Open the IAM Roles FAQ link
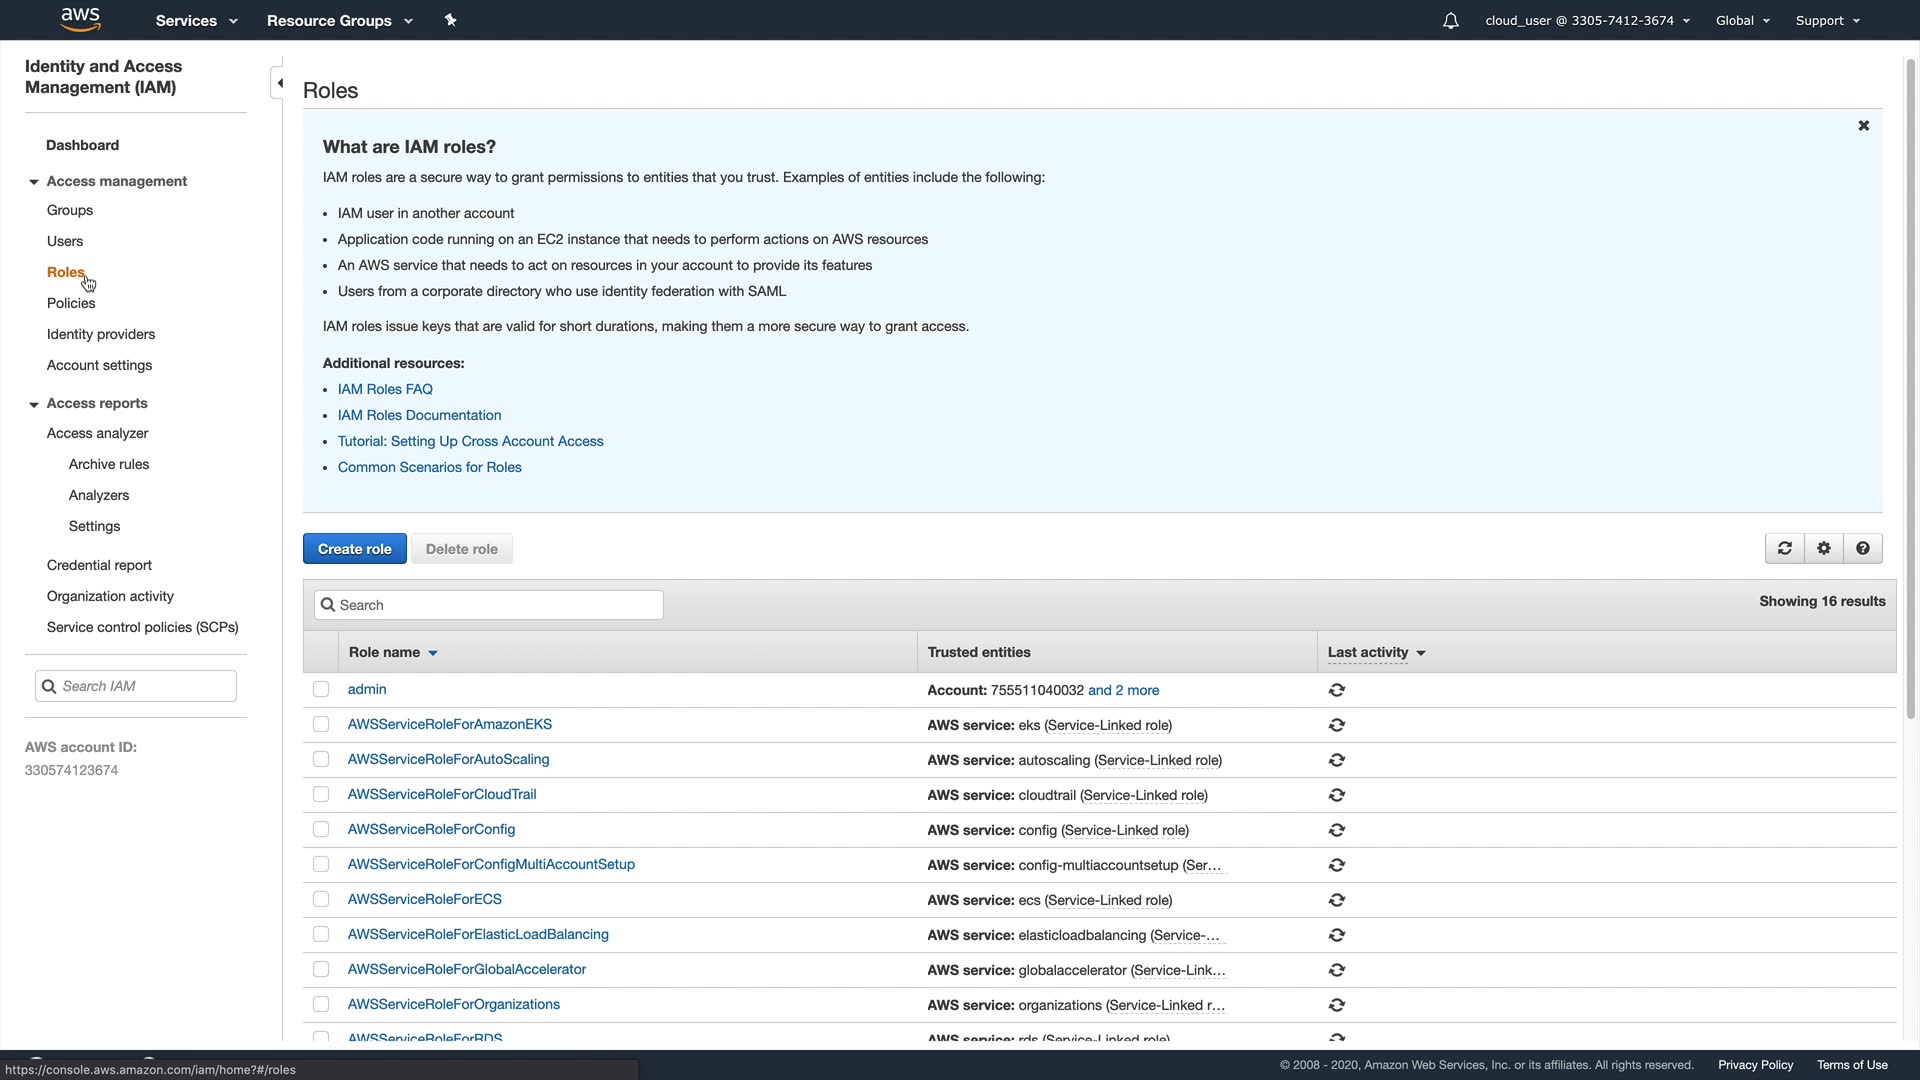 385,389
